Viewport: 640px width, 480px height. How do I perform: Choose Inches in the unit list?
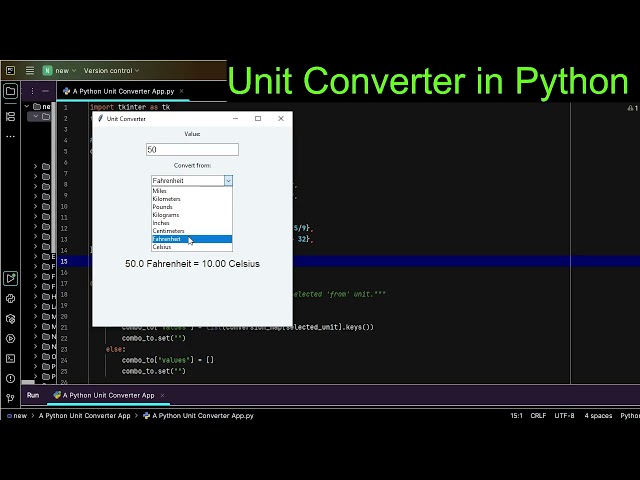pyautogui.click(x=192, y=223)
